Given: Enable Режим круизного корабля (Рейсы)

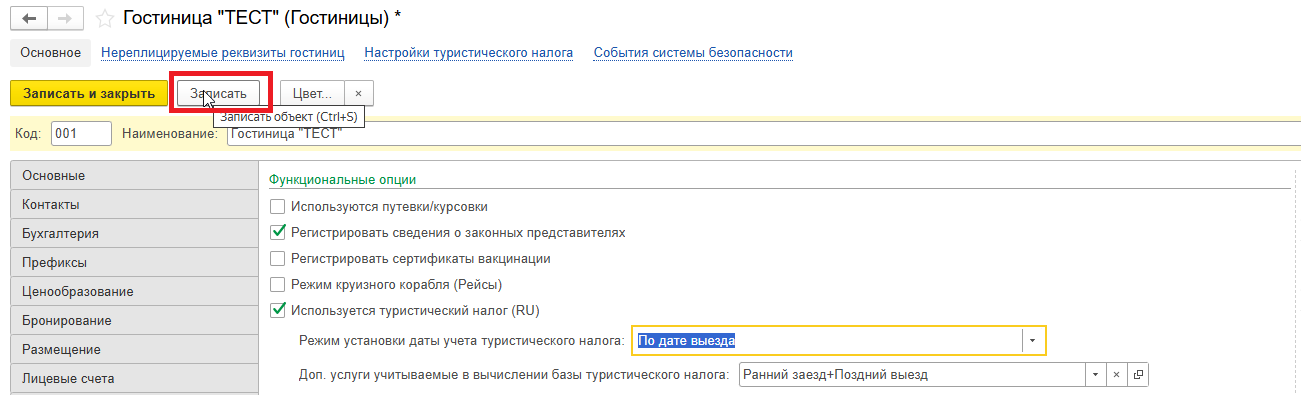Looking at the screenshot, I should [278, 285].
